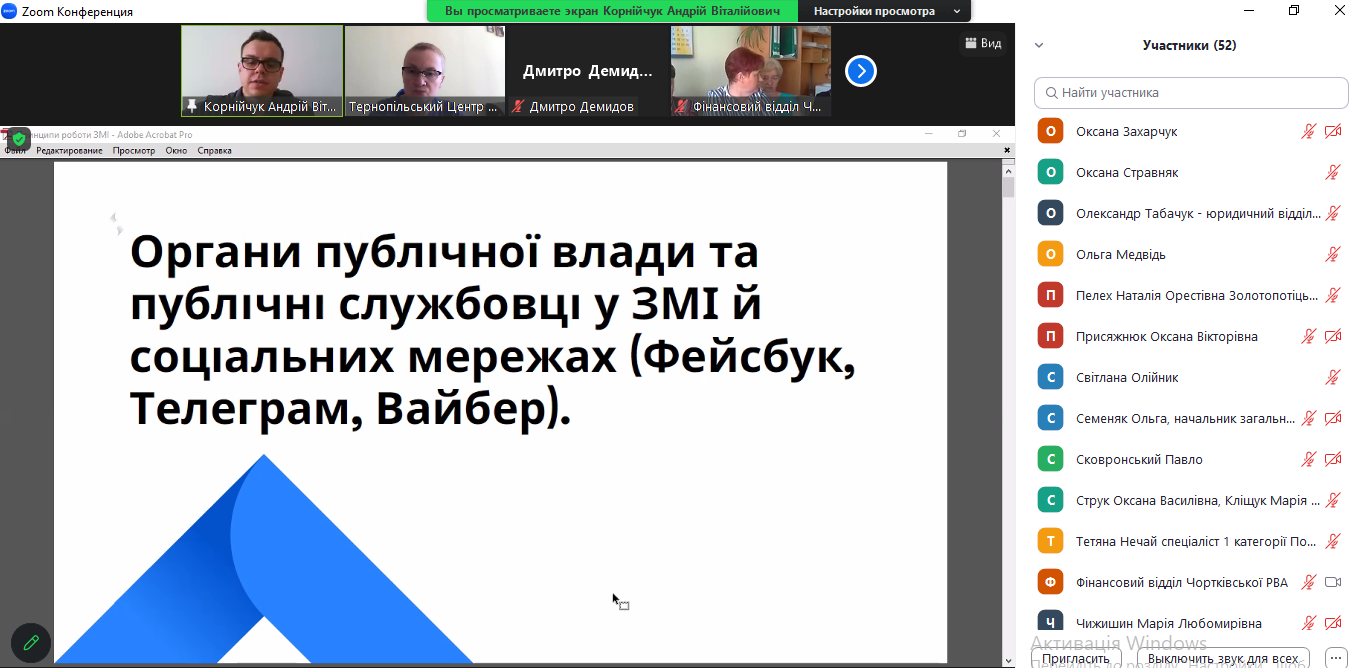Open the Редактирование menu in Acrobat
This screenshot has width=1355, height=668.
(x=69, y=151)
